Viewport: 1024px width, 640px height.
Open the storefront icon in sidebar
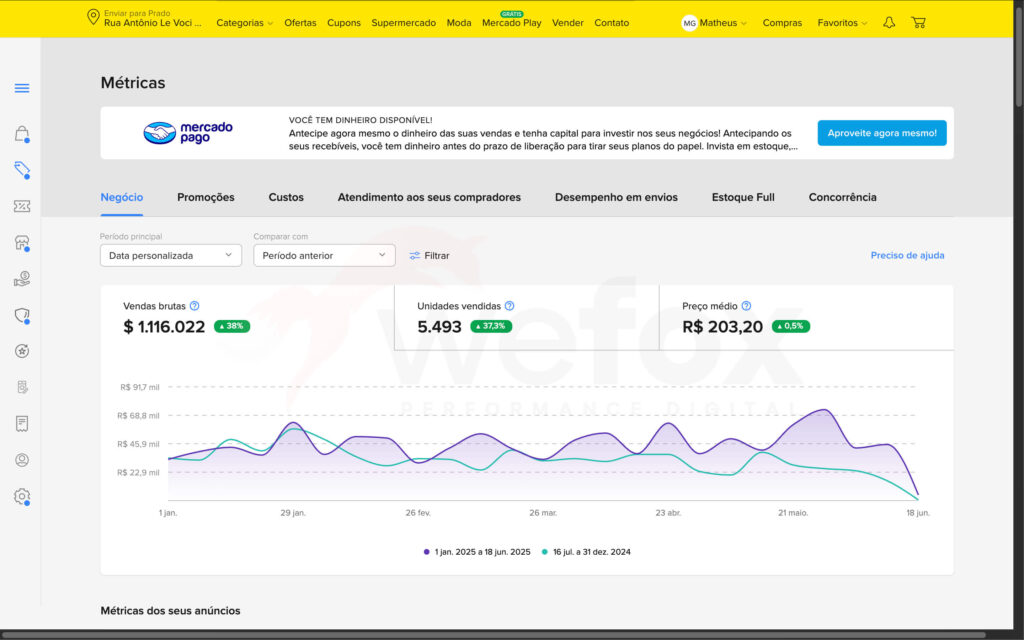coord(22,243)
